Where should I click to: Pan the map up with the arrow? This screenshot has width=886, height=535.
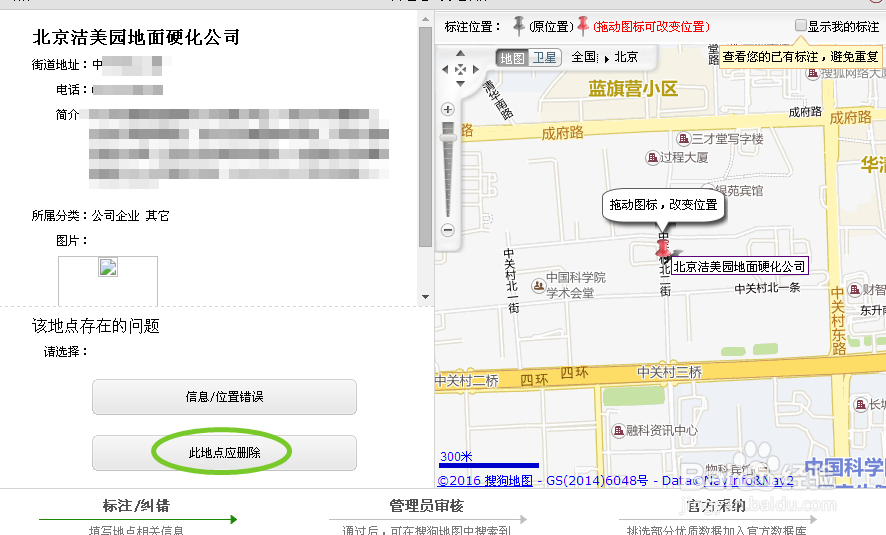click(x=461, y=54)
